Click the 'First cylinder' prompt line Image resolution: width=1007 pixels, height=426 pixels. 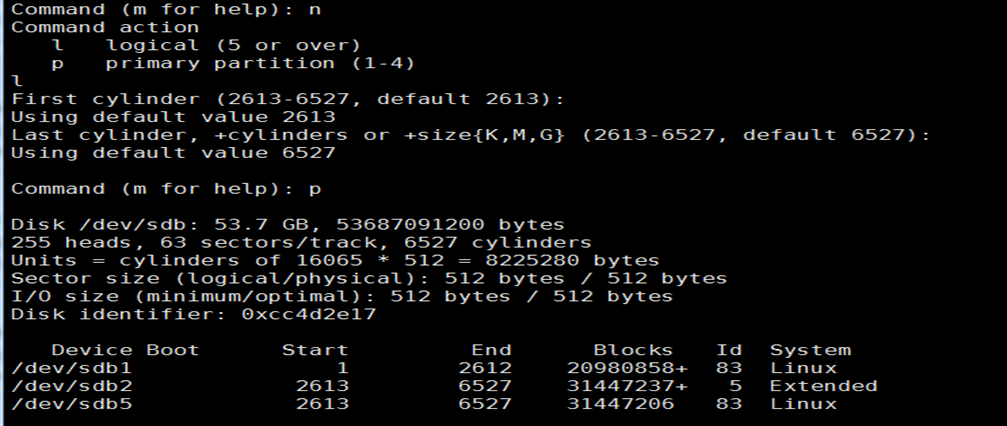(288, 99)
